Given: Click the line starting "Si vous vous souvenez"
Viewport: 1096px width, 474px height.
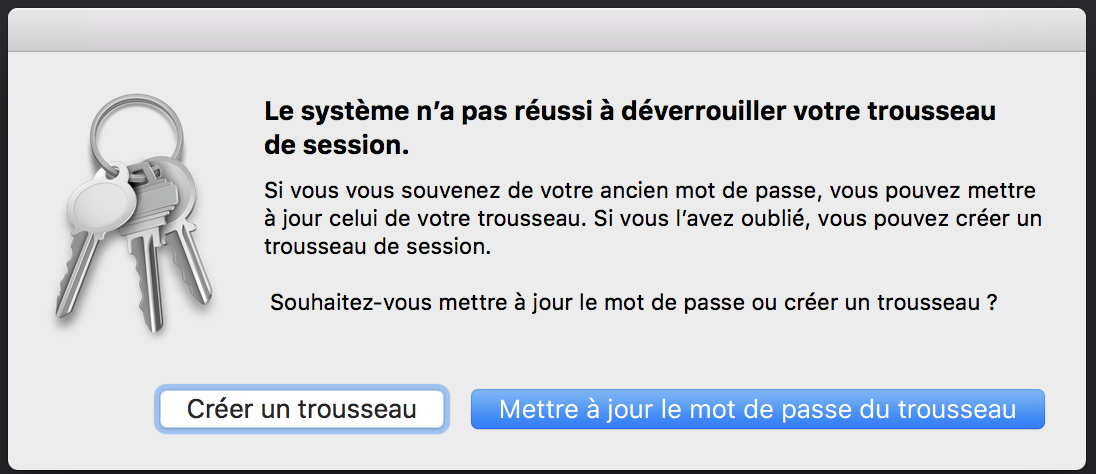Looking at the screenshot, I should coord(650,191).
